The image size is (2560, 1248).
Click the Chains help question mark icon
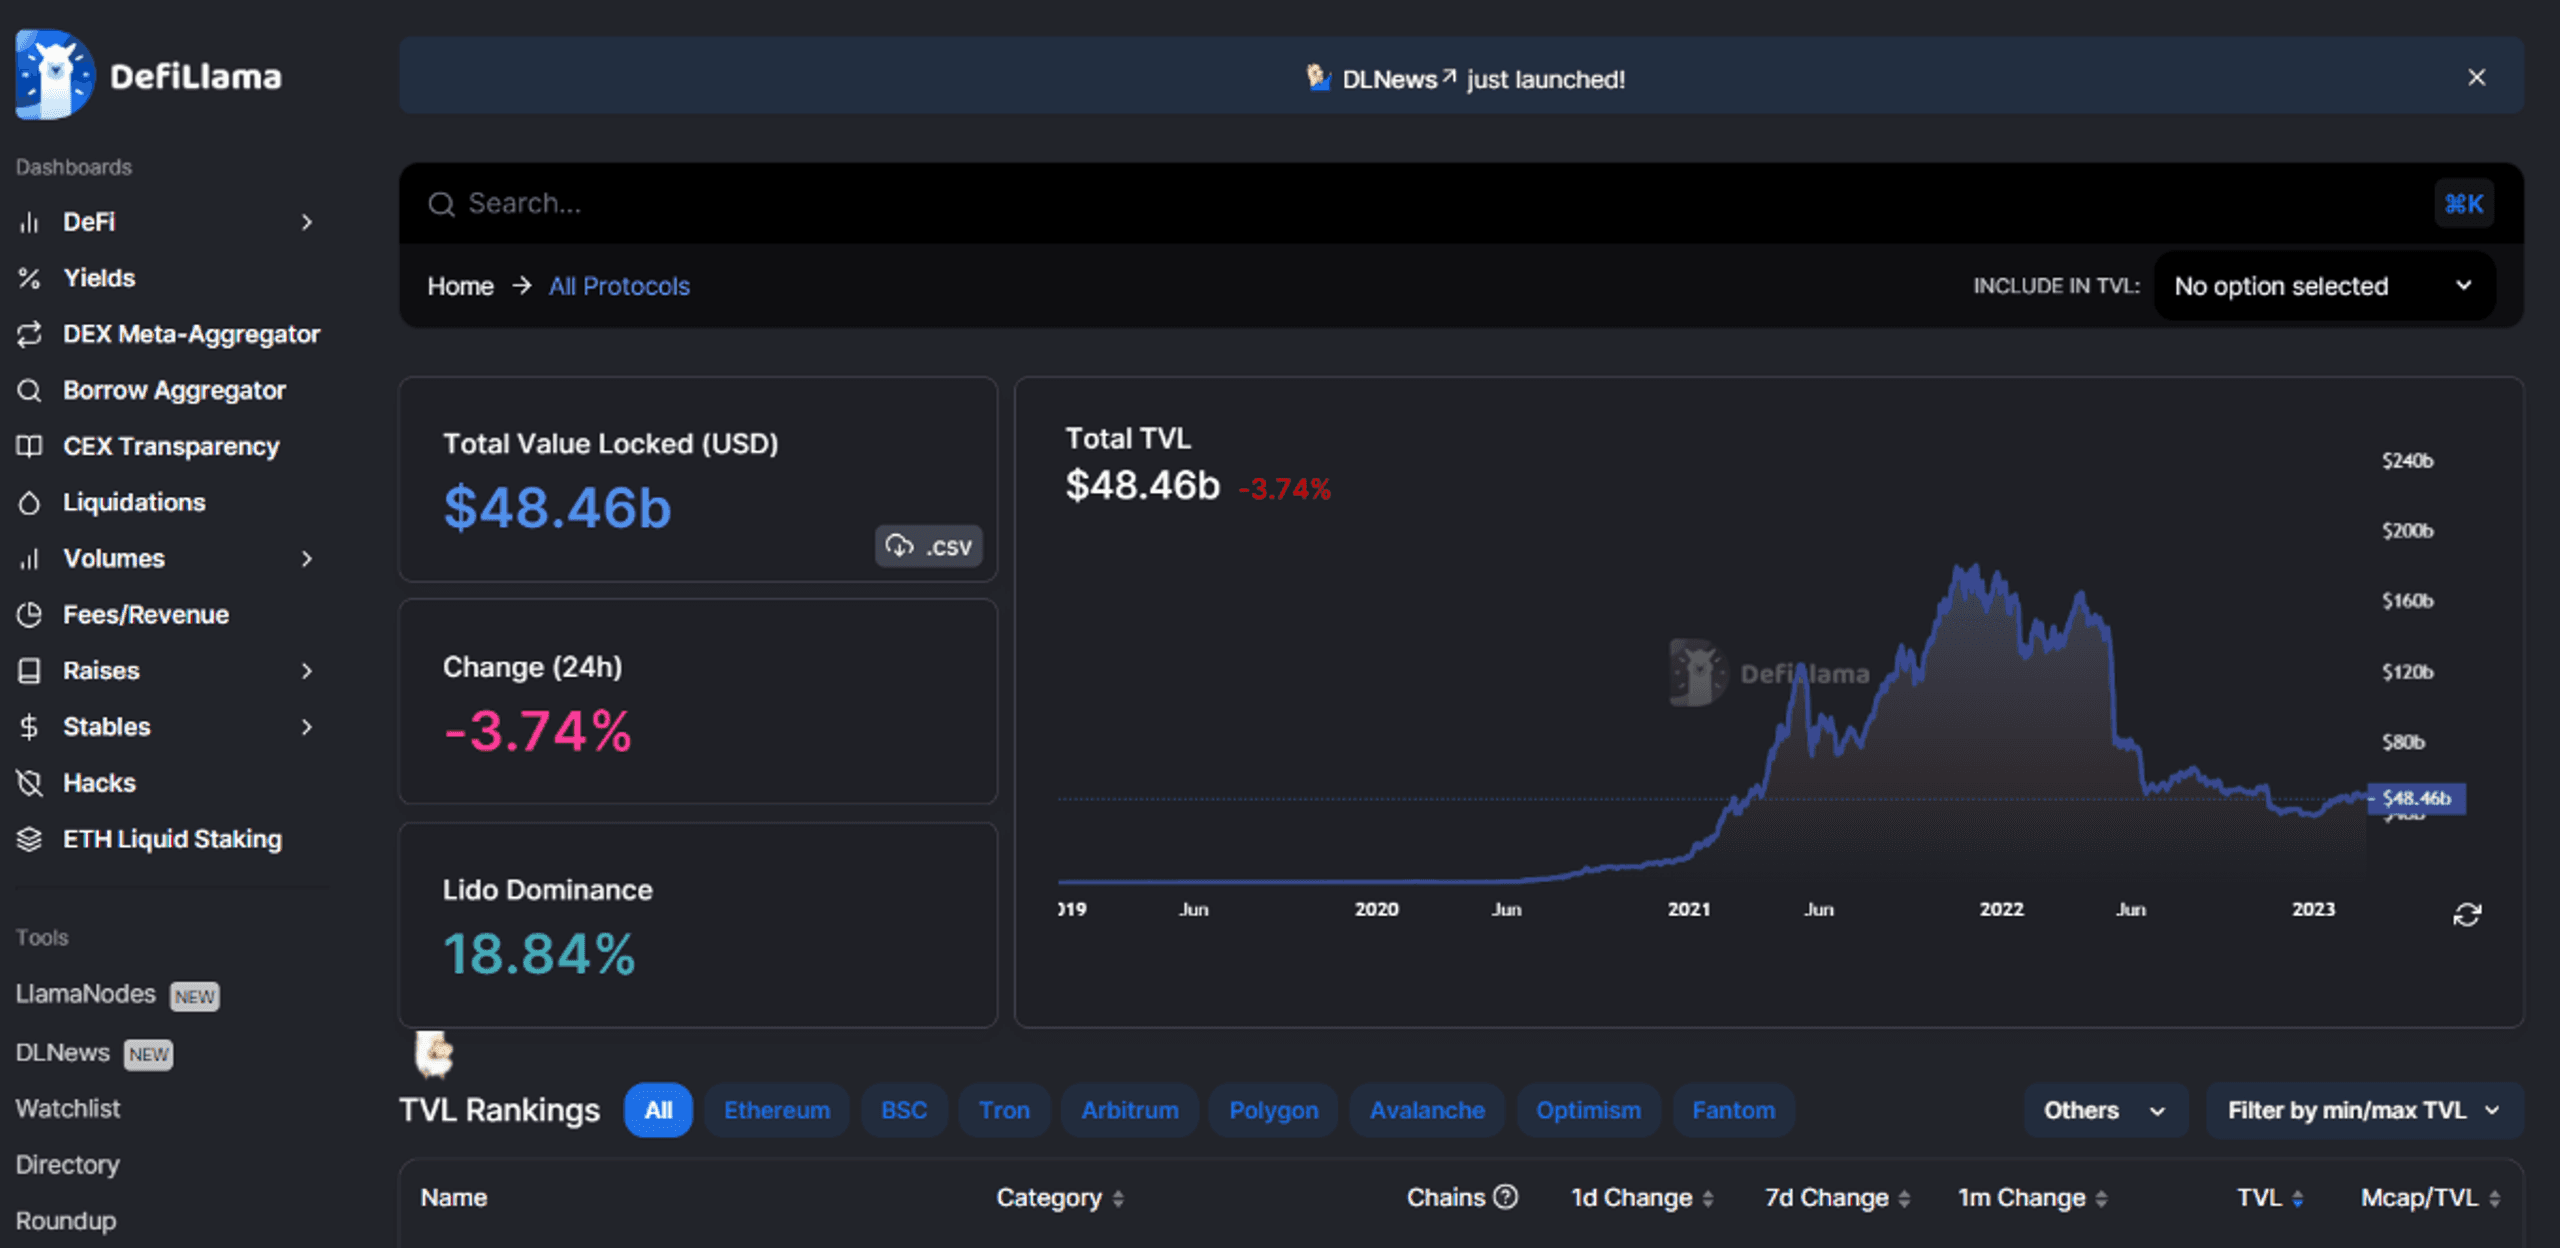pyautogui.click(x=1506, y=1196)
